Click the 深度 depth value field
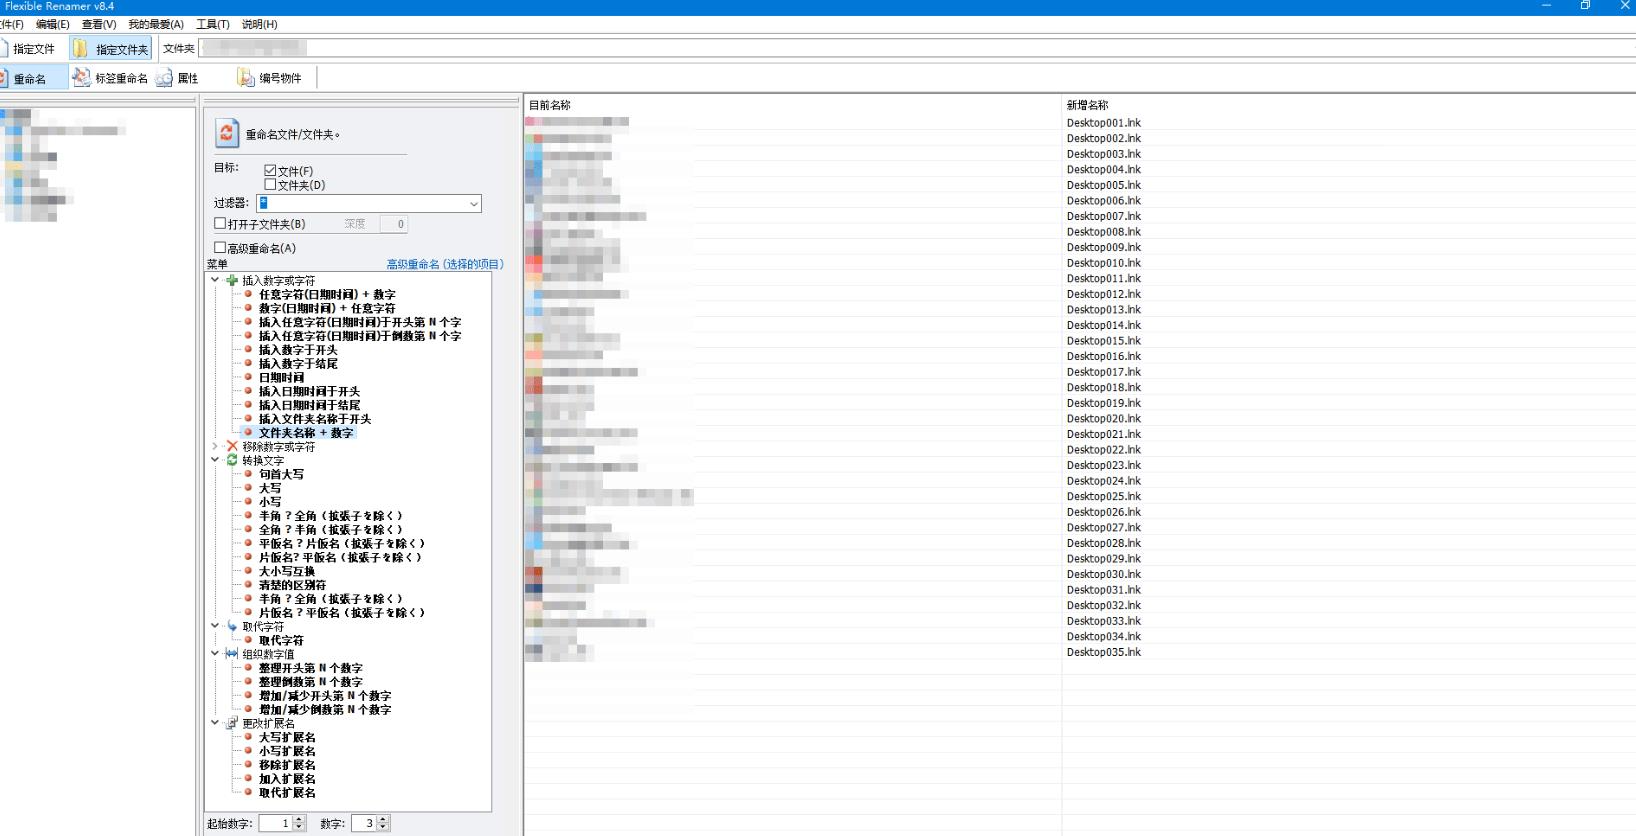The width and height of the screenshot is (1636, 836). [394, 224]
